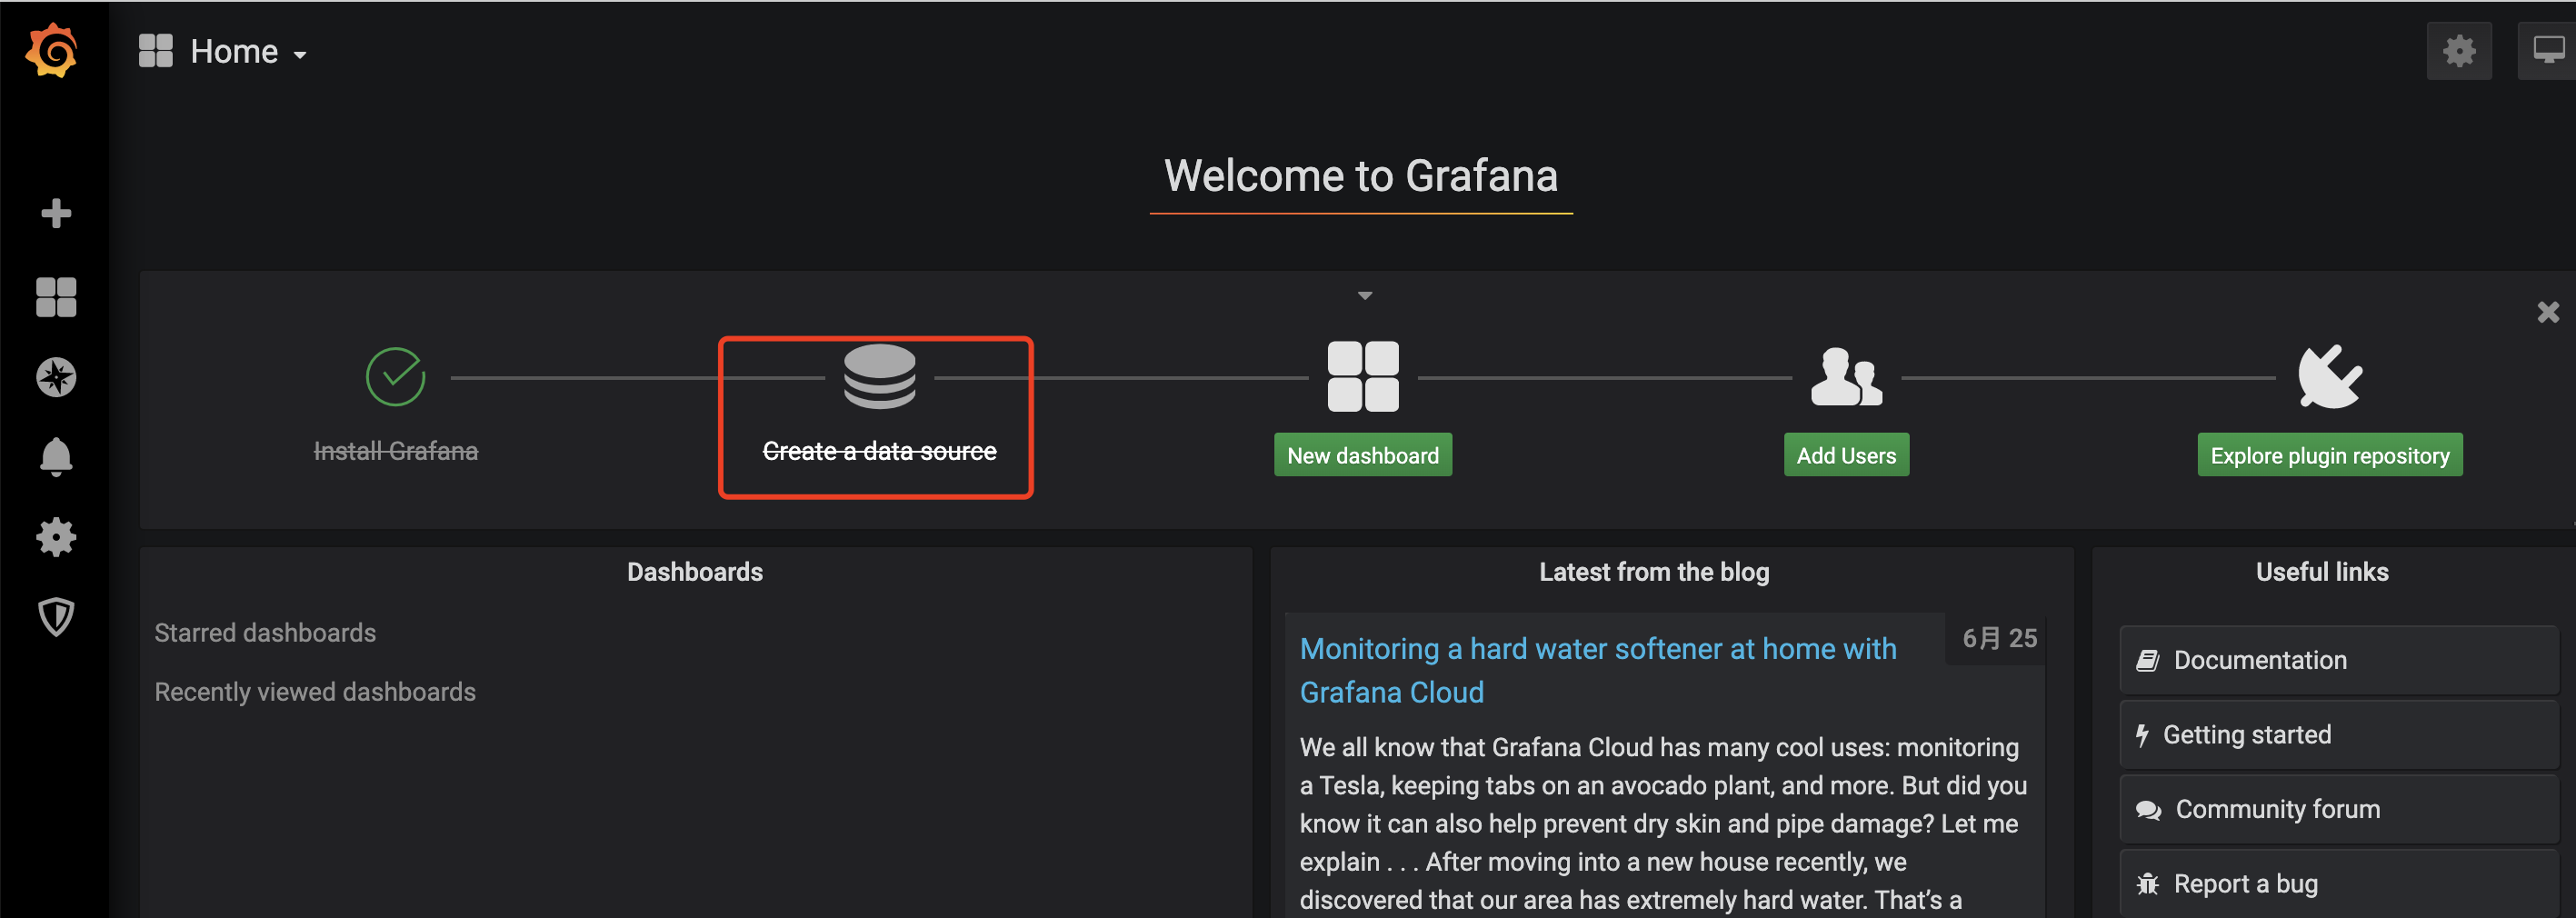
Task: Open the Documentation link
Action: [2338, 660]
